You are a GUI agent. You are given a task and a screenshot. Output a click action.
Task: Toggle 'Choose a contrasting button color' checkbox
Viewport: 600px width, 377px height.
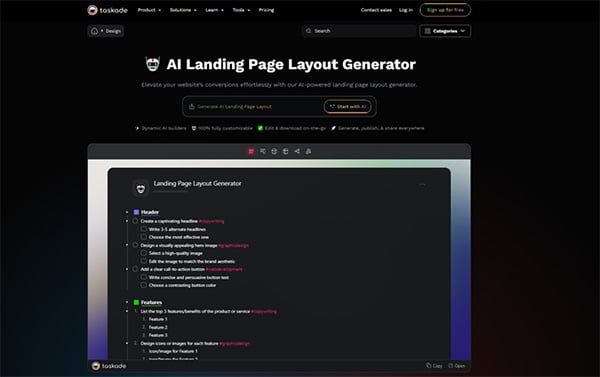(143, 285)
